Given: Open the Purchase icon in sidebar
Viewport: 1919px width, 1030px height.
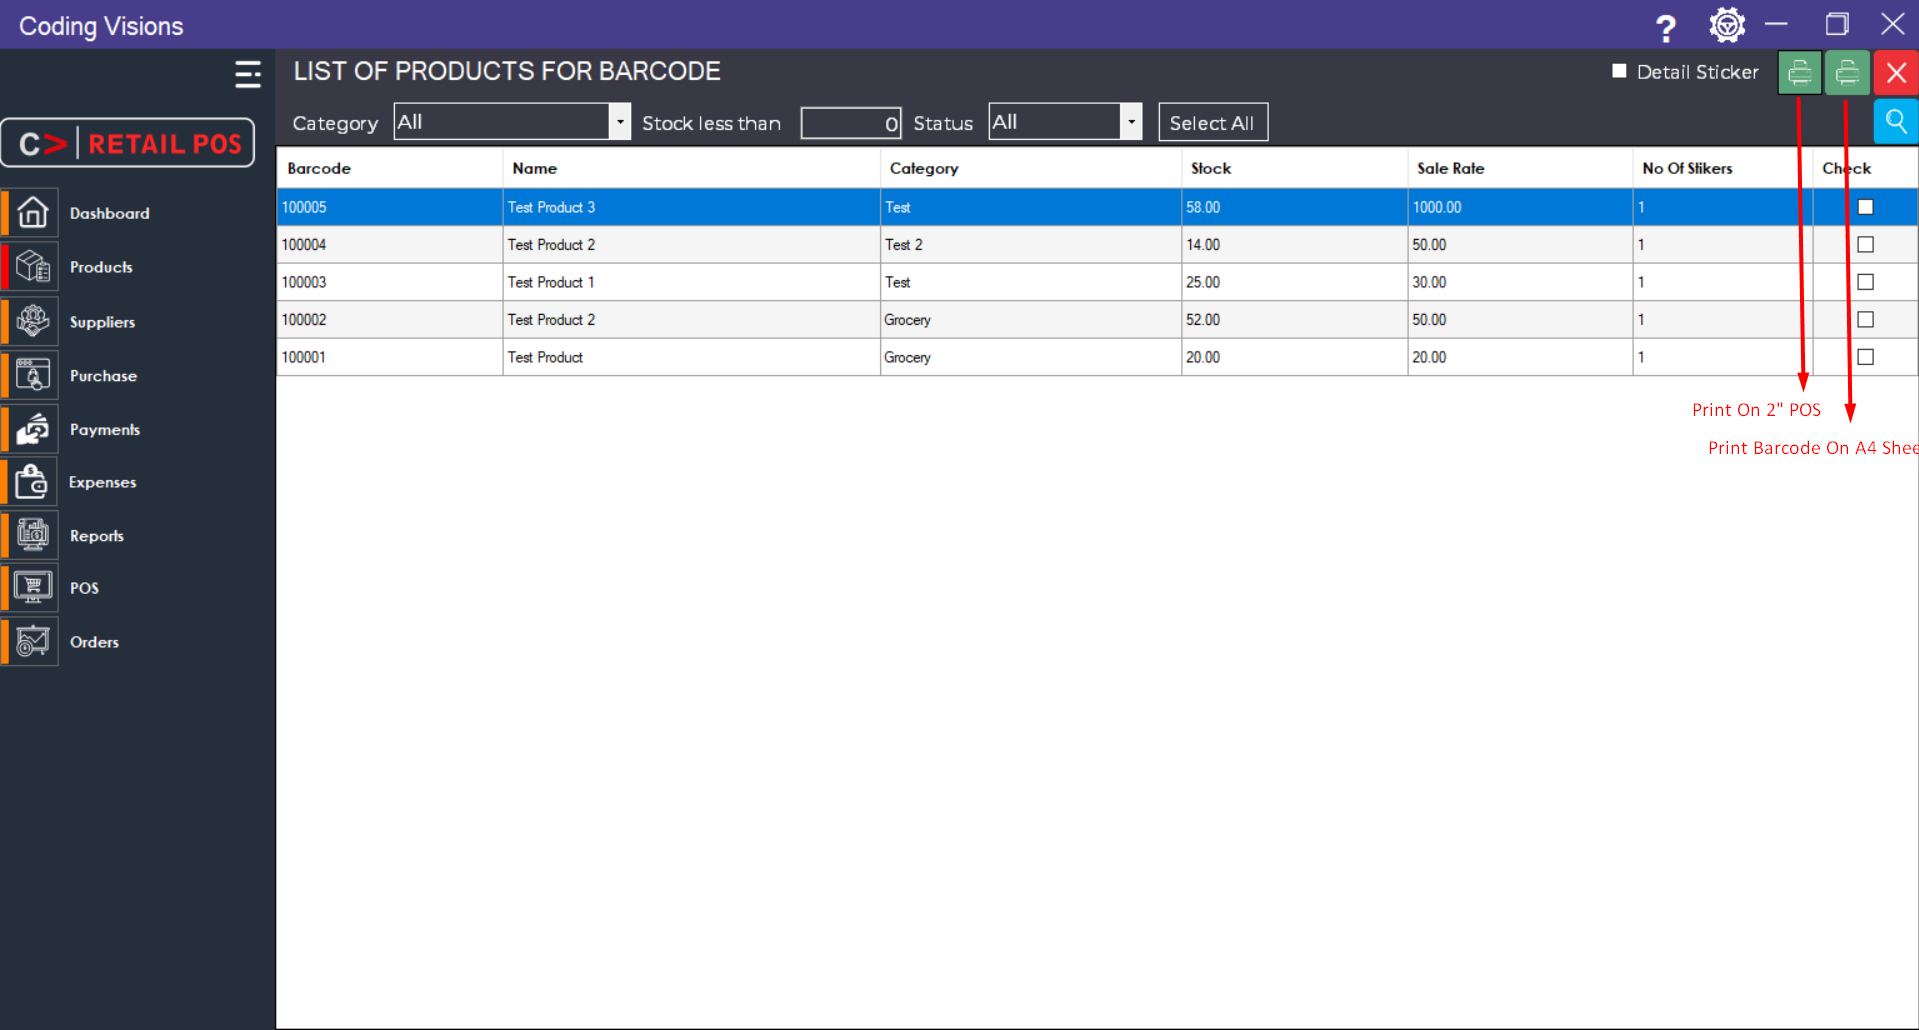Looking at the screenshot, I should (x=33, y=375).
